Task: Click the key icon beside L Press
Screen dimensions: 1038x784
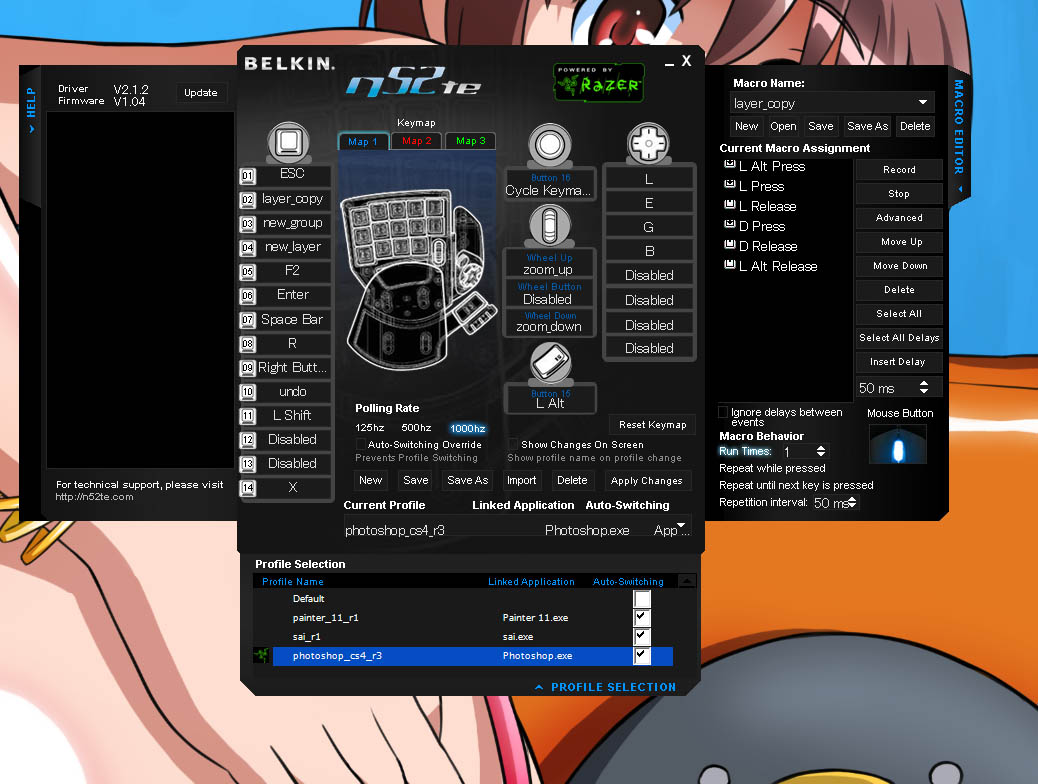Action: tap(730, 185)
